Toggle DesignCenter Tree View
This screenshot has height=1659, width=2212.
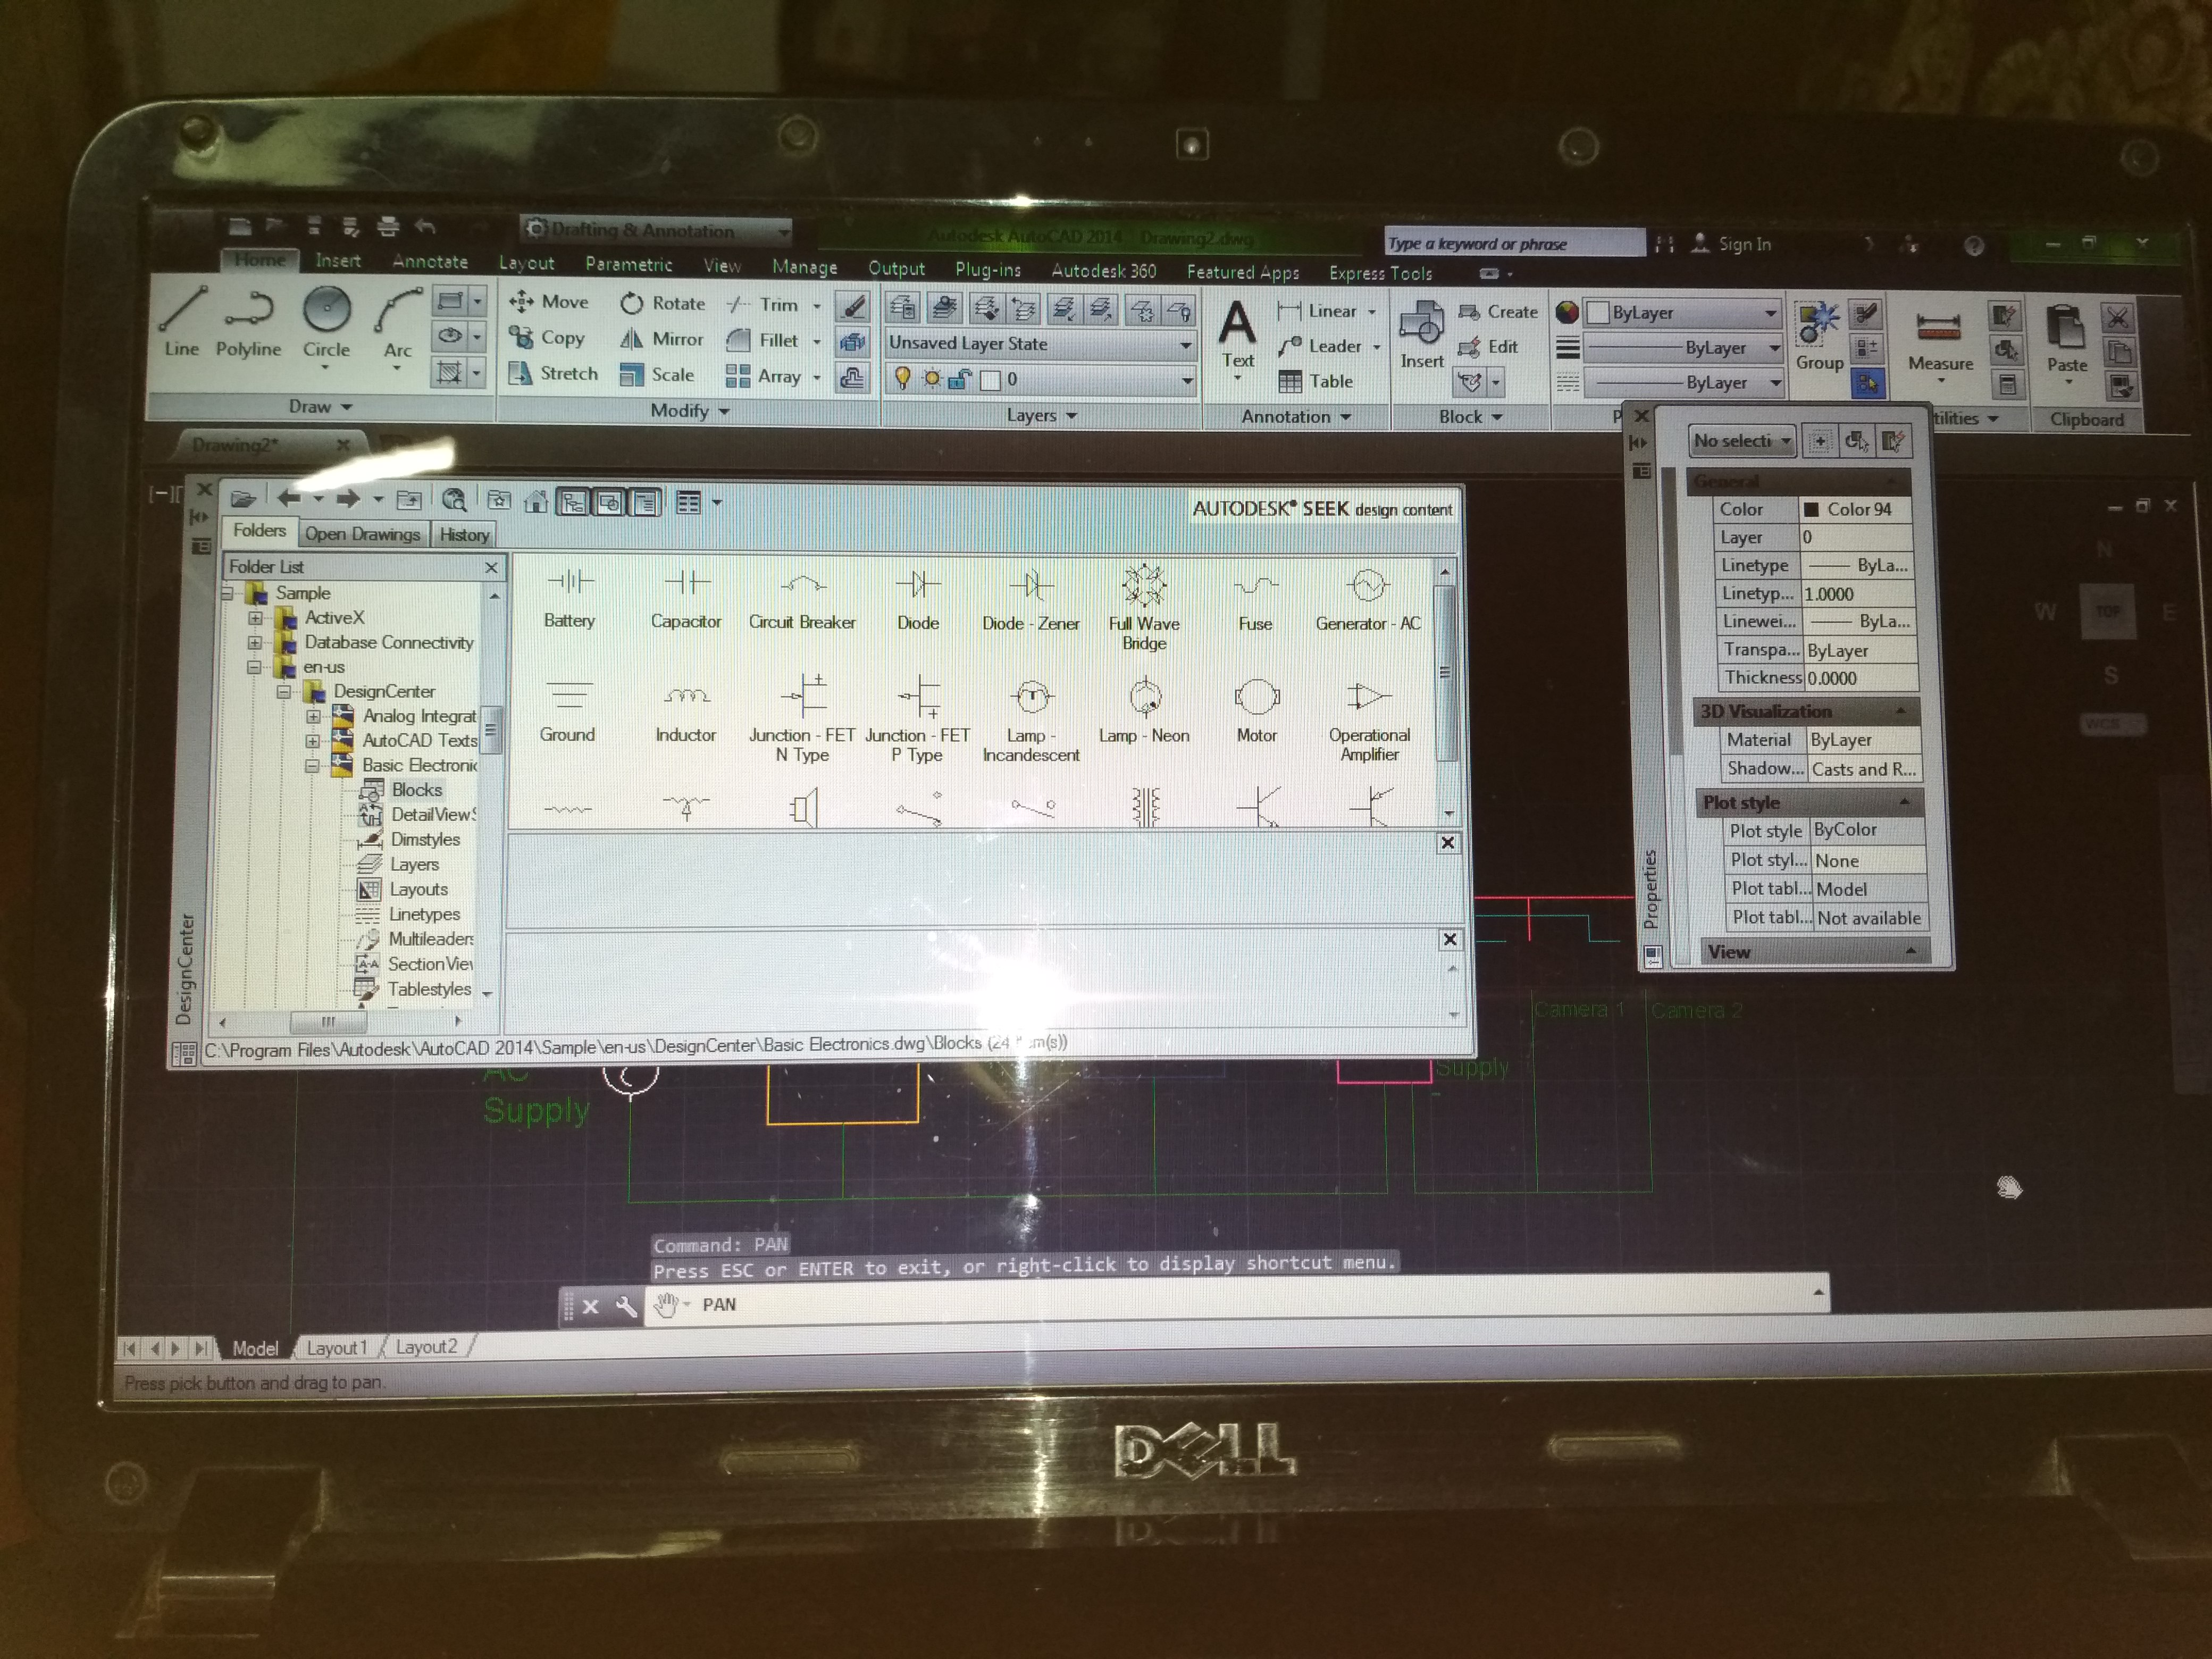[573, 502]
